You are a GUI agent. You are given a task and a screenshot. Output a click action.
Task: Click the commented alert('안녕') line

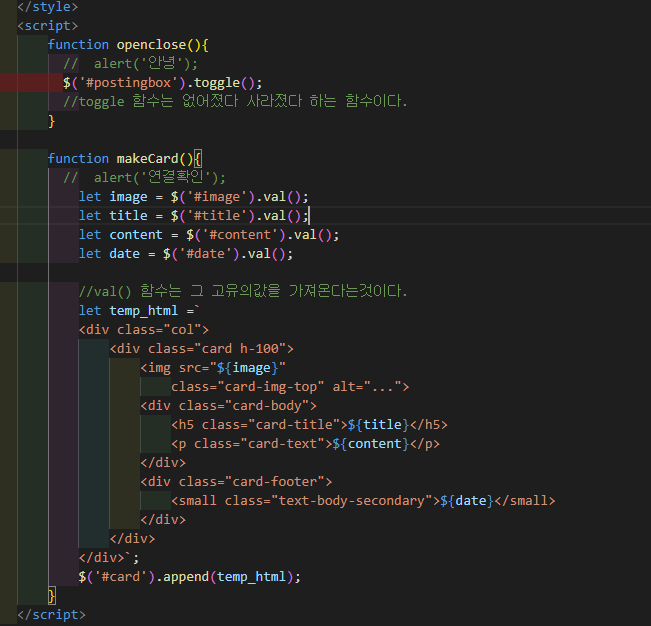130,64
